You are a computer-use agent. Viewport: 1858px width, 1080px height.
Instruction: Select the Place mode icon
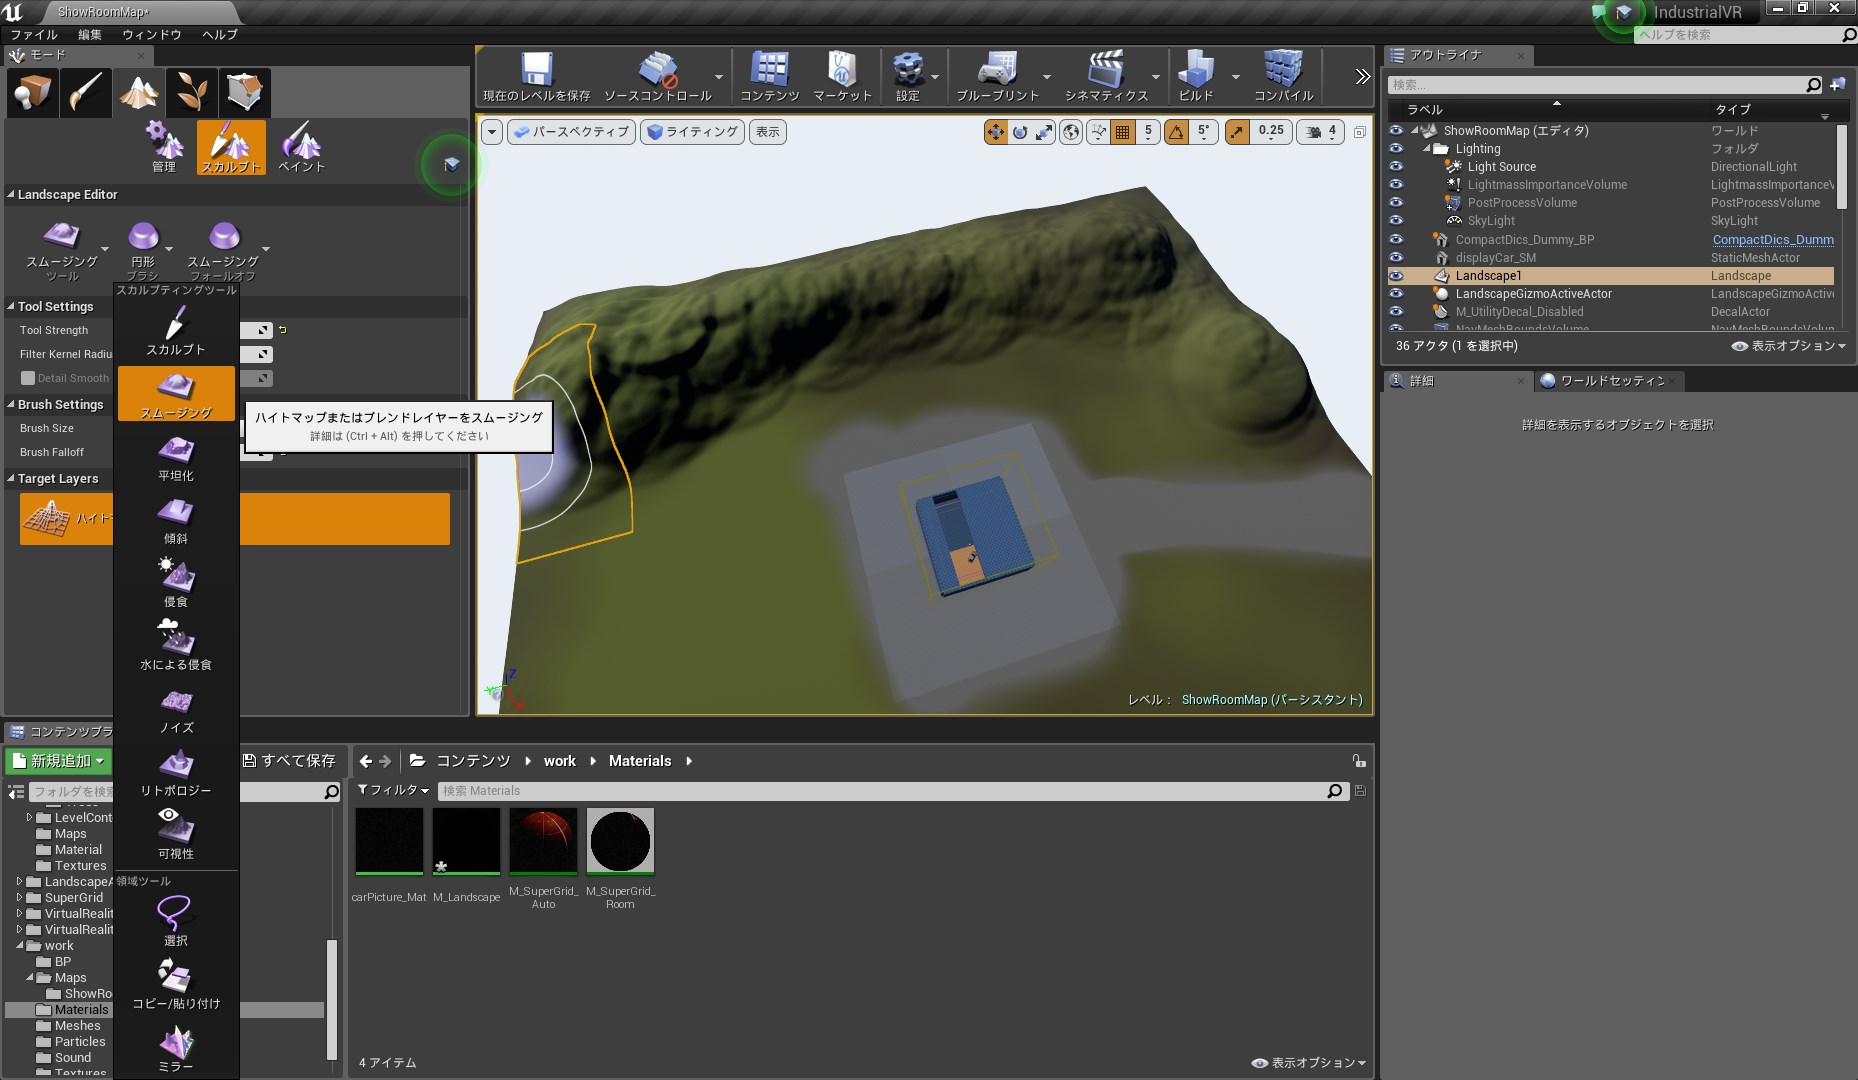coord(33,92)
